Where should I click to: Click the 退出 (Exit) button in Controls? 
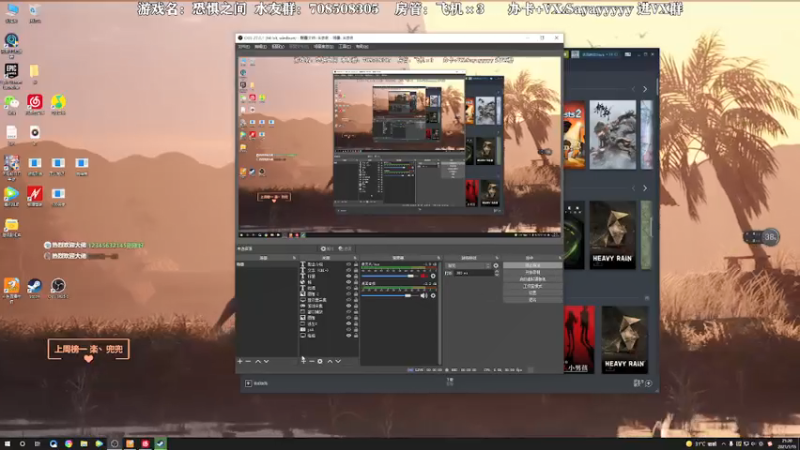[532, 300]
